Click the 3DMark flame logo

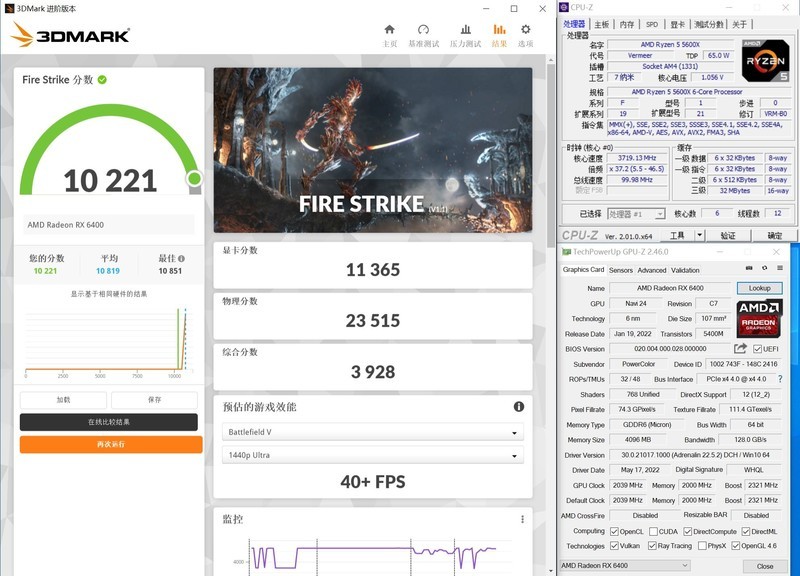tap(22, 38)
